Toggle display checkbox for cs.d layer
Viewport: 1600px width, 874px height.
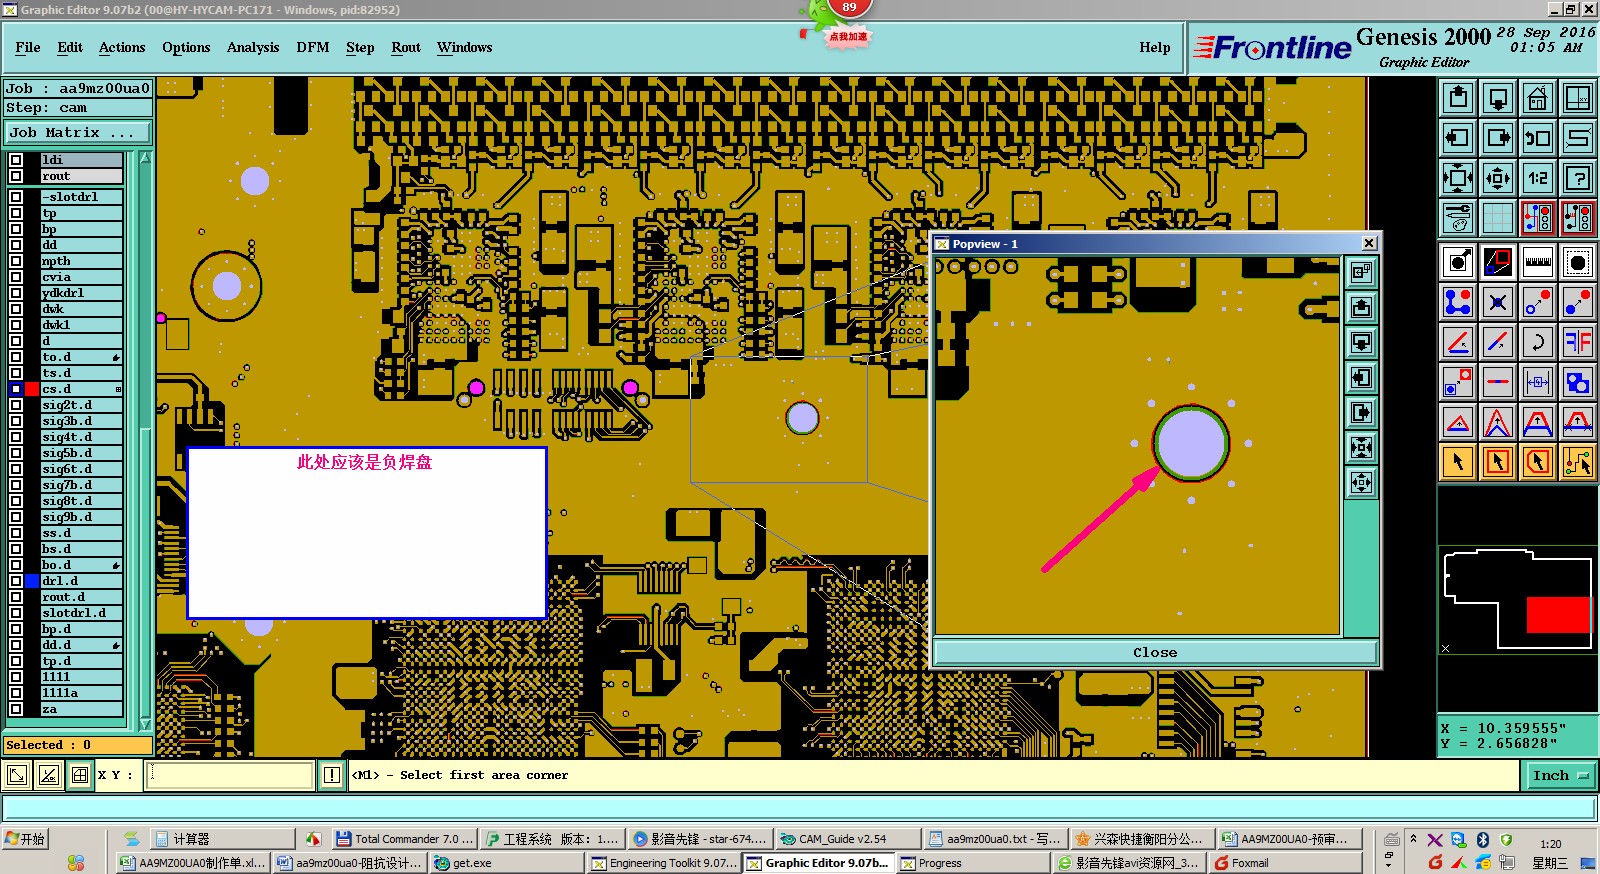click(x=16, y=389)
